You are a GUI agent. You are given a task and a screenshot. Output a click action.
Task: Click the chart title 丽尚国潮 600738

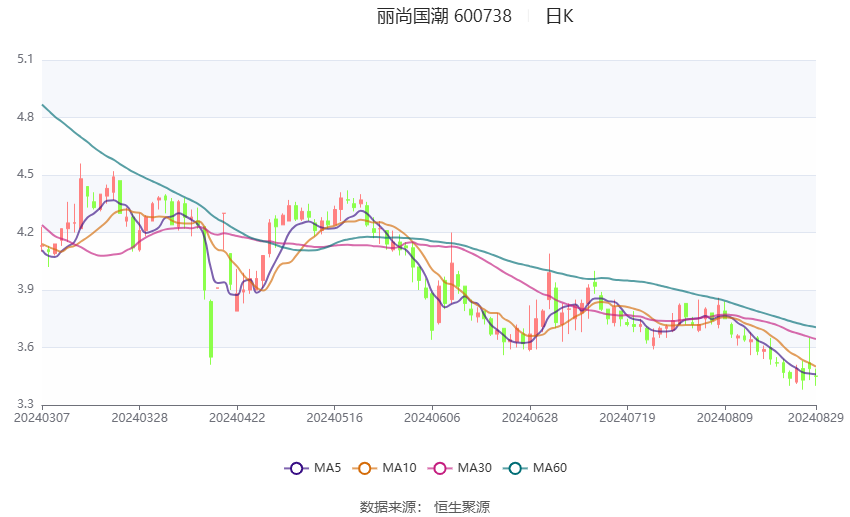[444, 16]
